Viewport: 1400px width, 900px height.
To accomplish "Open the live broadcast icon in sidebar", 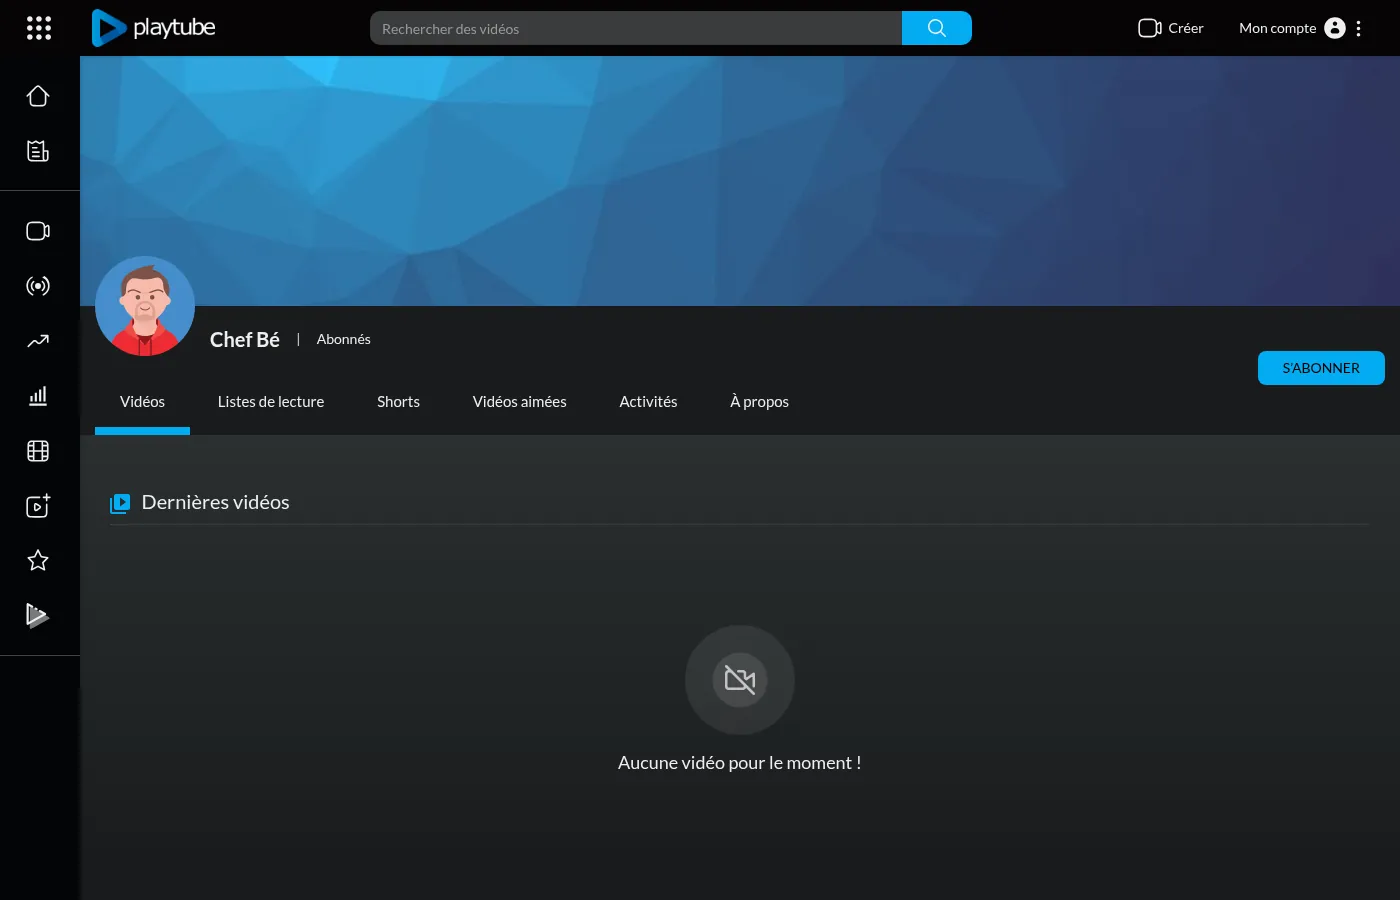I will point(38,286).
